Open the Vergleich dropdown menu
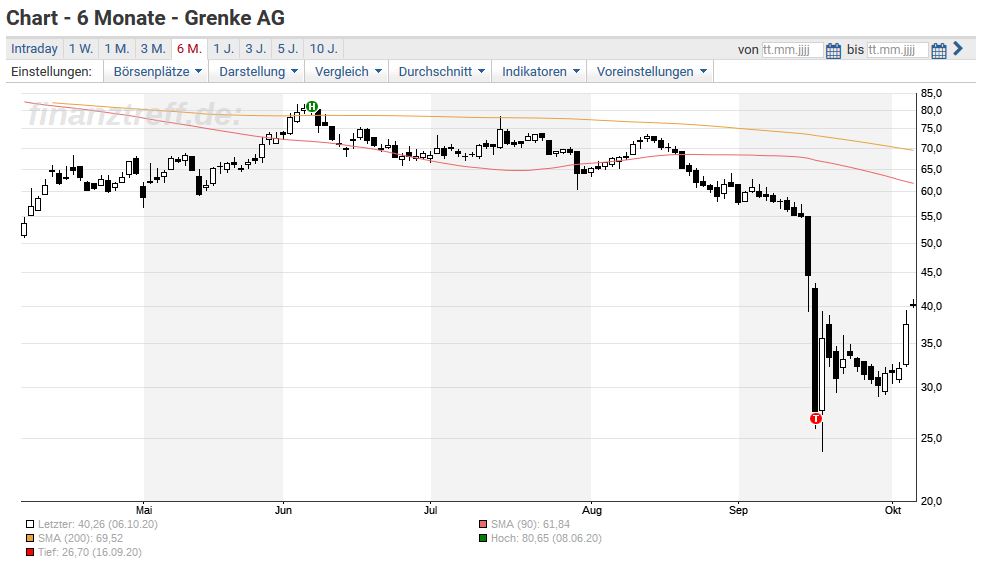Viewport: 985px width, 564px height. 347,72
